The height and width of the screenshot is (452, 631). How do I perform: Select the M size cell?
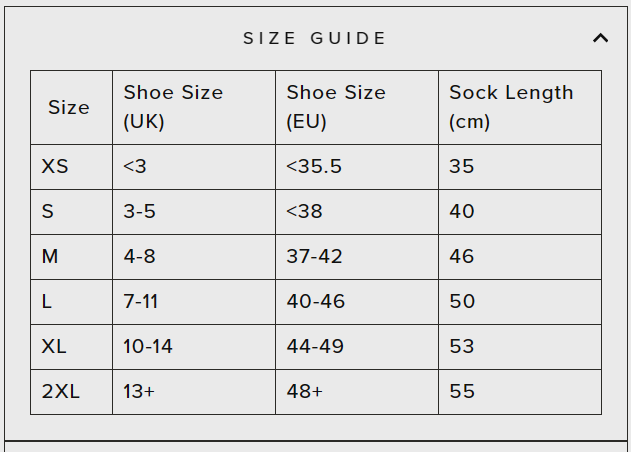click(50, 256)
